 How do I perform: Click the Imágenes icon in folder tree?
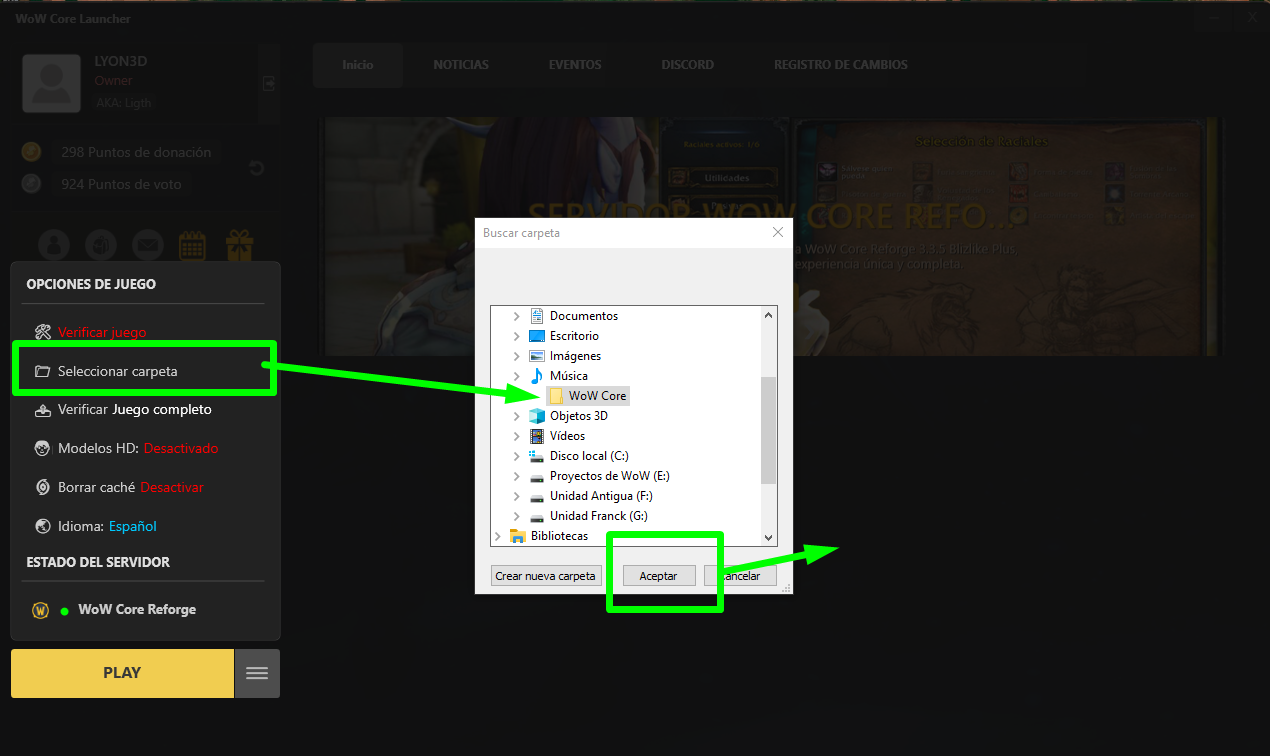[x=536, y=356]
